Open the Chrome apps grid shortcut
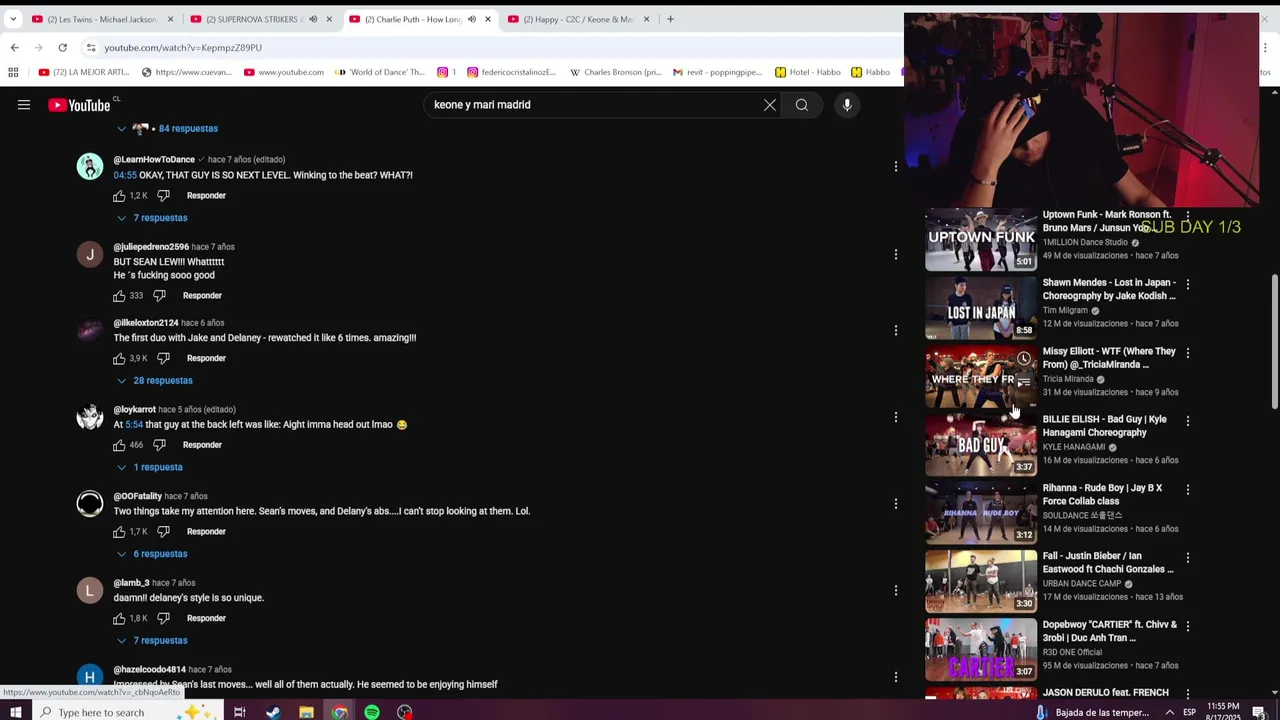1280x720 pixels. [x=13, y=72]
